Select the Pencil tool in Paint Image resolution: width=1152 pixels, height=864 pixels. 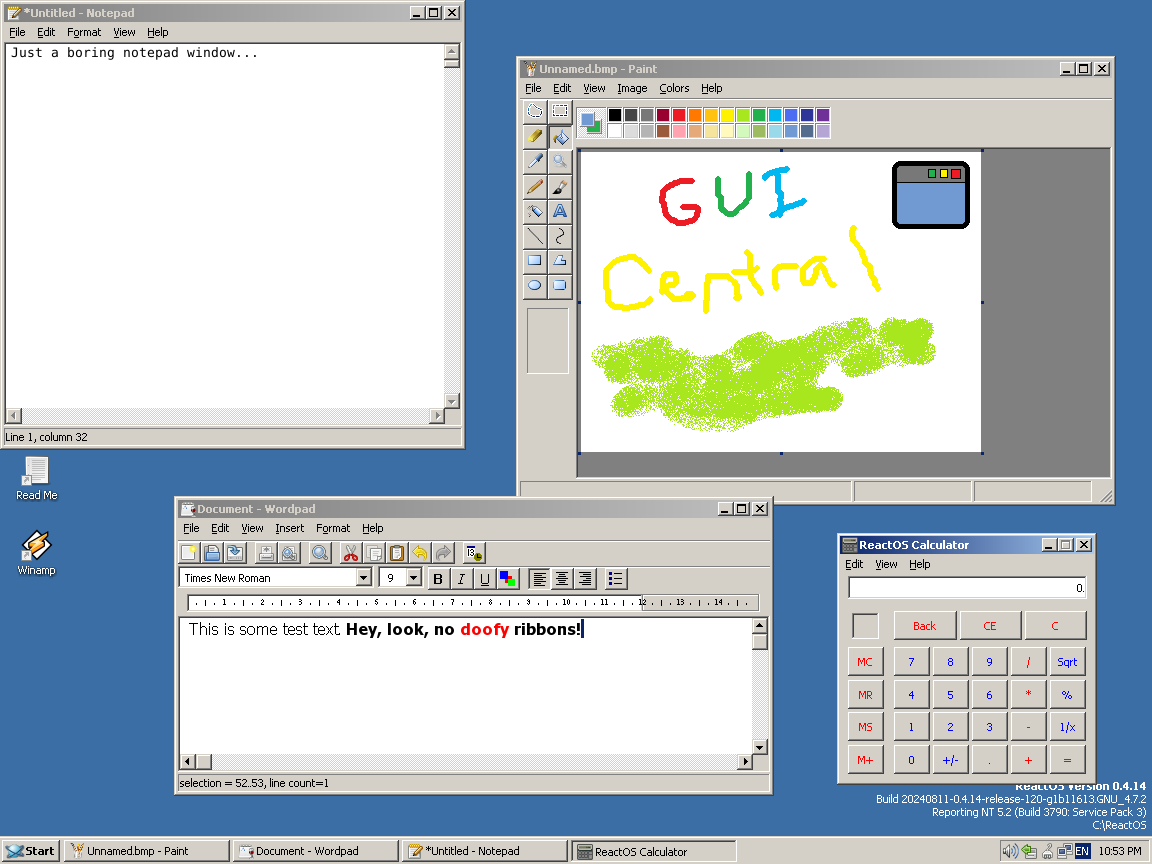point(535,187)
